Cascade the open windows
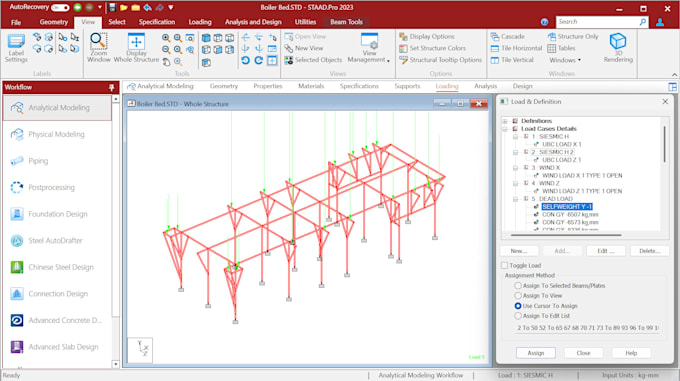 click(508, 36)
